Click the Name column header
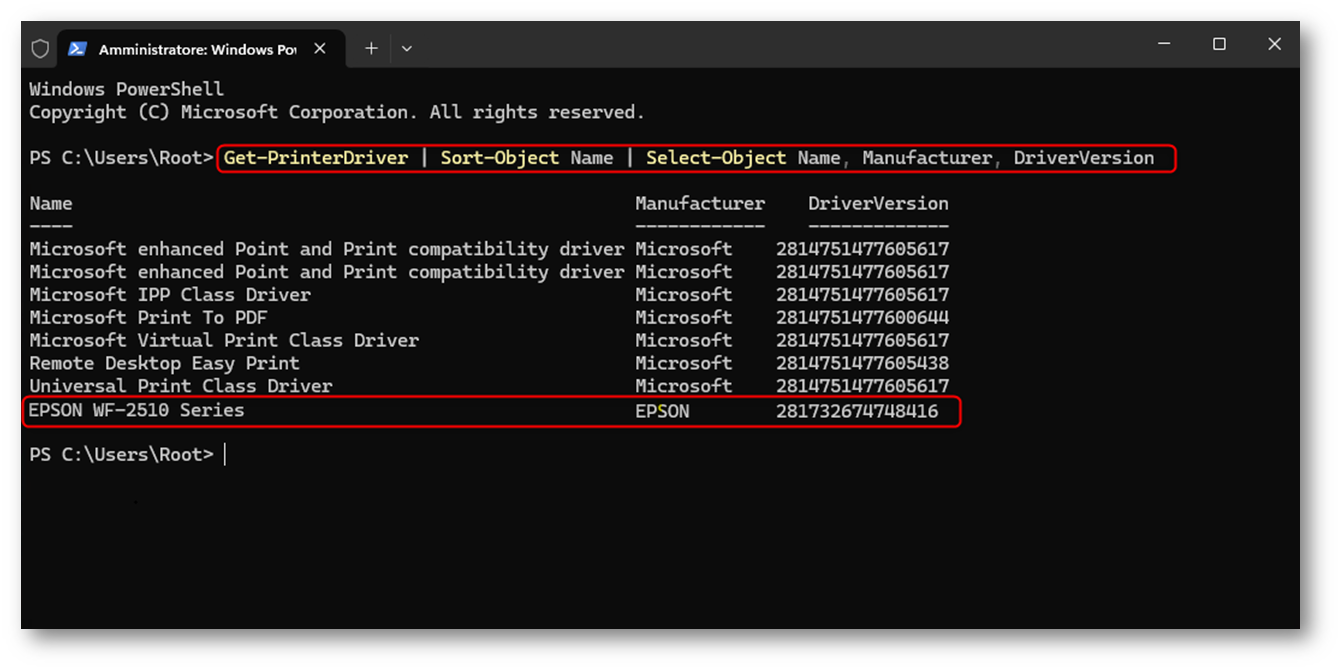 [x=51, y=203]
